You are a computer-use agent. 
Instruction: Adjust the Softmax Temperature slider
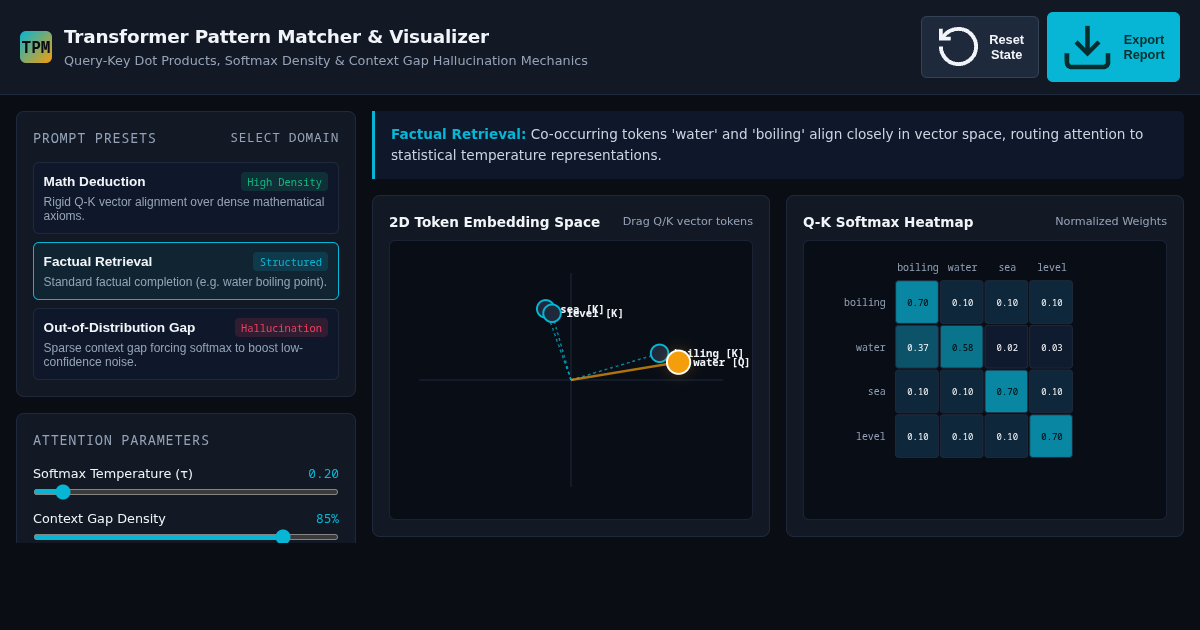tap(186, 492)
